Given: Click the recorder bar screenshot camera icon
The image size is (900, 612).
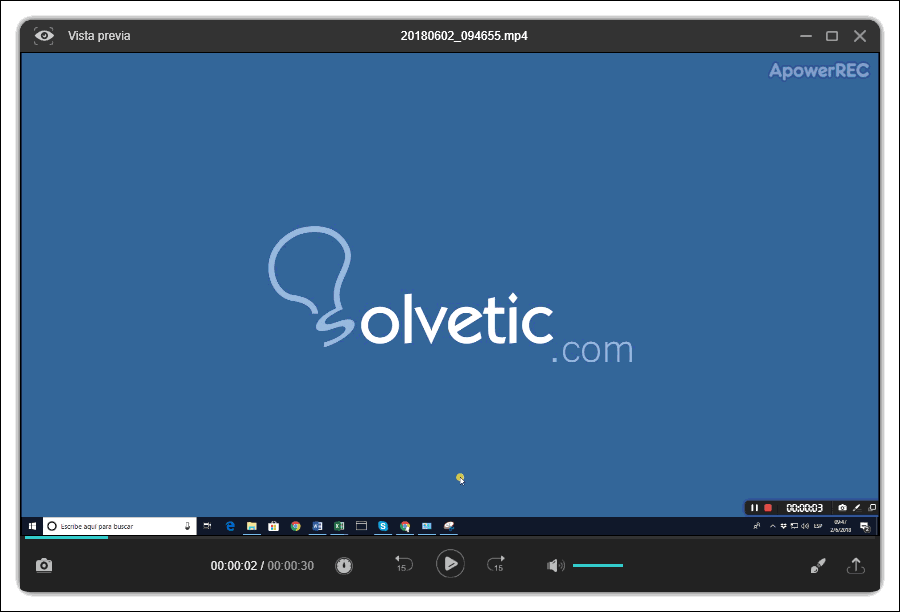Looking at the screenshot, I should (842, 508).
